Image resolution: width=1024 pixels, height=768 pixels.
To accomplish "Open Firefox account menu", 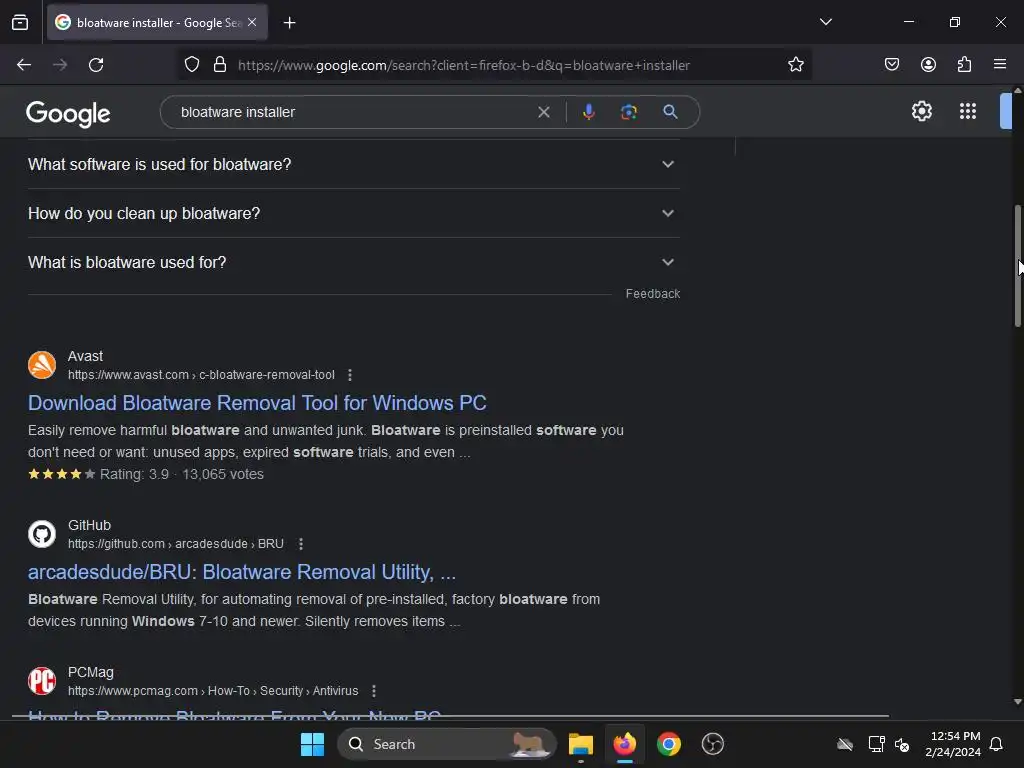I will coord(928,65).
